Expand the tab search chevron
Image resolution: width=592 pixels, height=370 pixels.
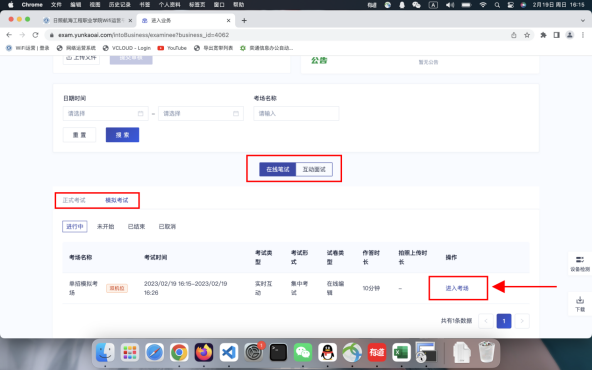point(583,20)
